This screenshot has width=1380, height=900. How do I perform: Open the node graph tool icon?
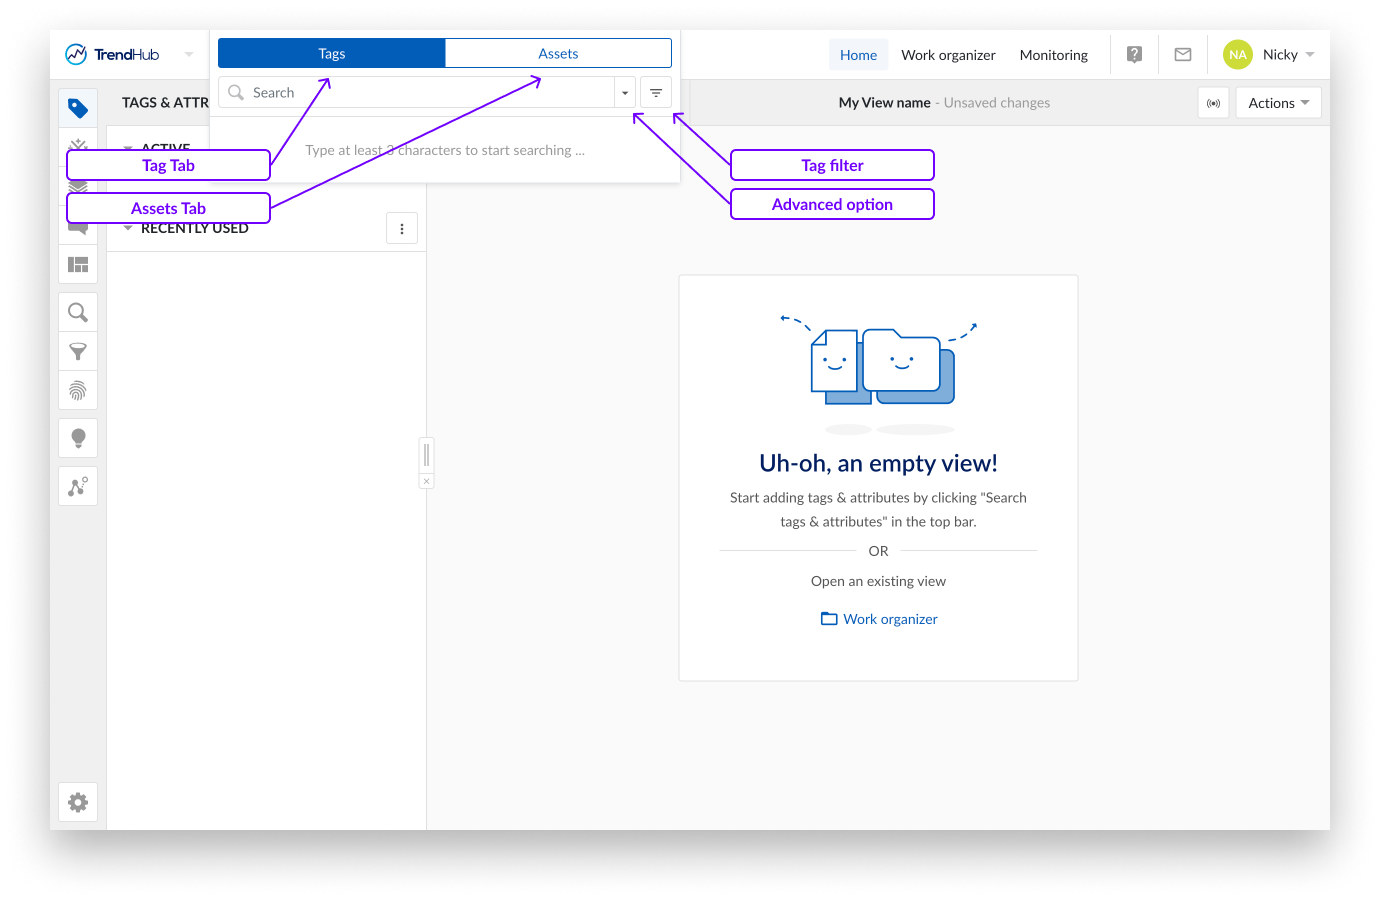click(x=78, y=487)
